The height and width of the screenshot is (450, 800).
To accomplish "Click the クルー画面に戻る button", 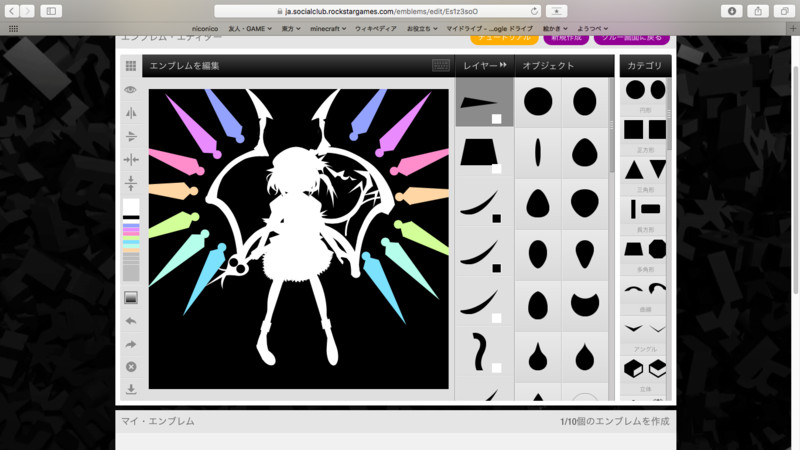I will 632,39.
